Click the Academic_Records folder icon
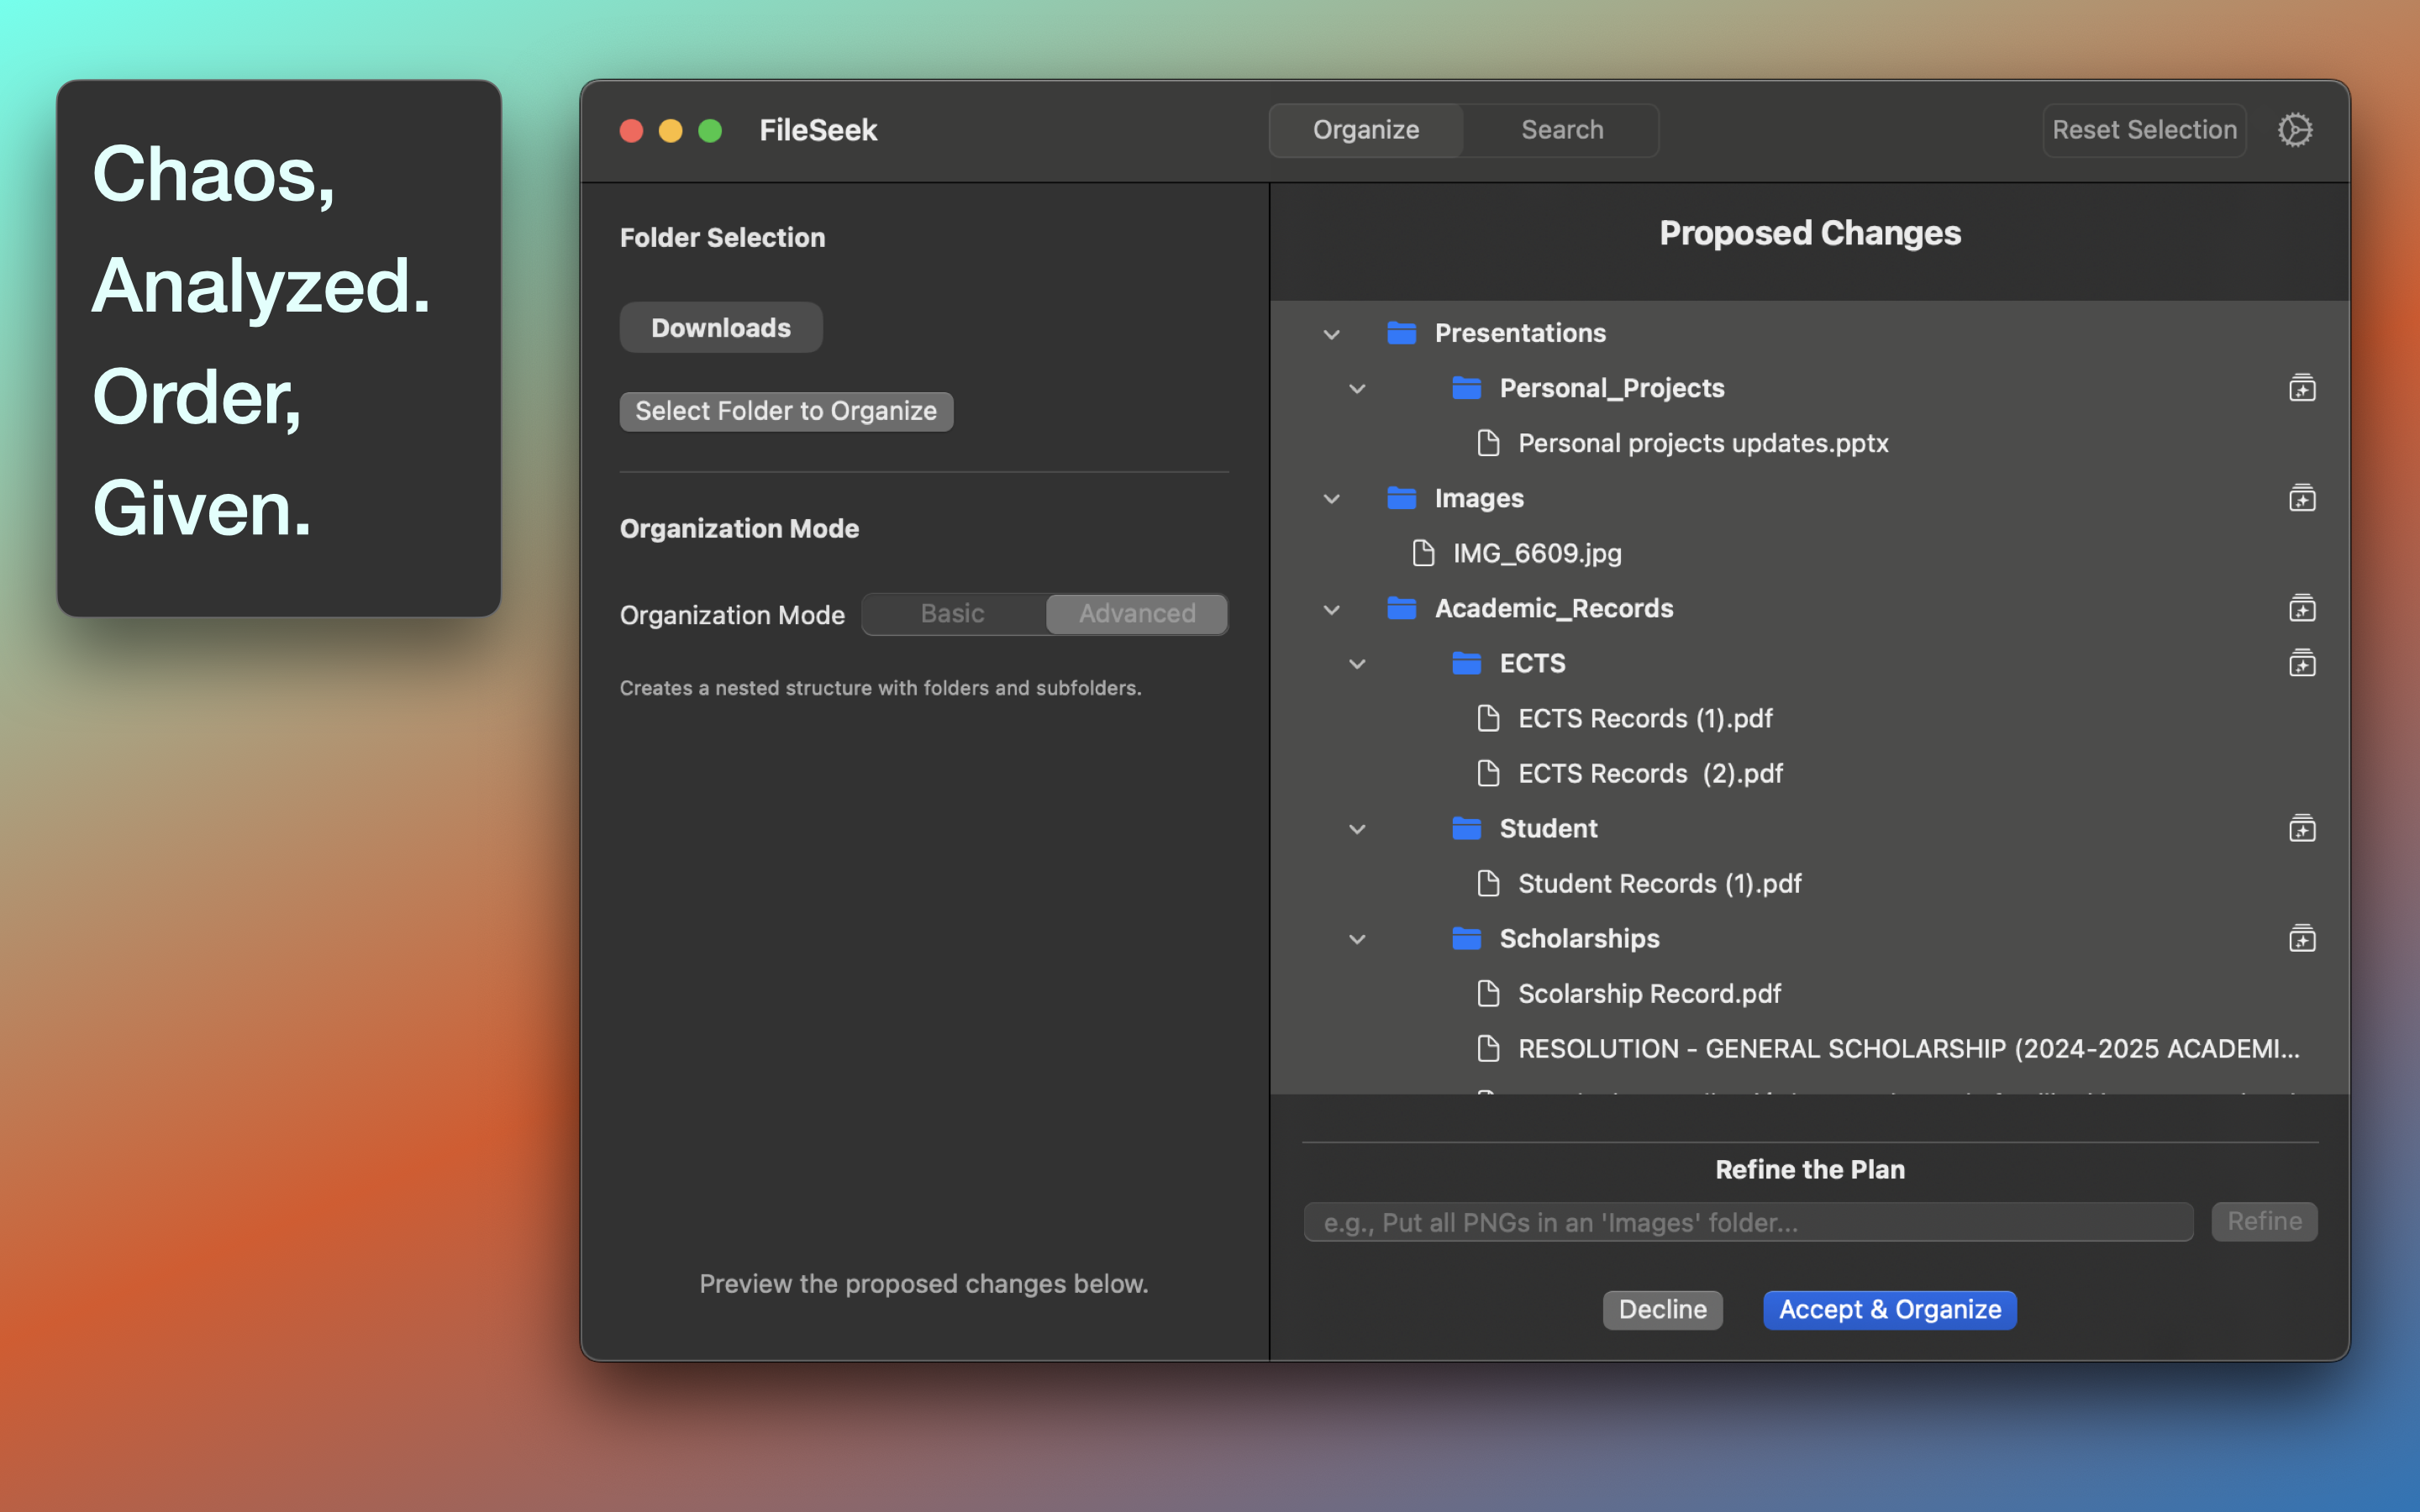This screenshot has height=1512, width=2420. tap(1401, 608)
